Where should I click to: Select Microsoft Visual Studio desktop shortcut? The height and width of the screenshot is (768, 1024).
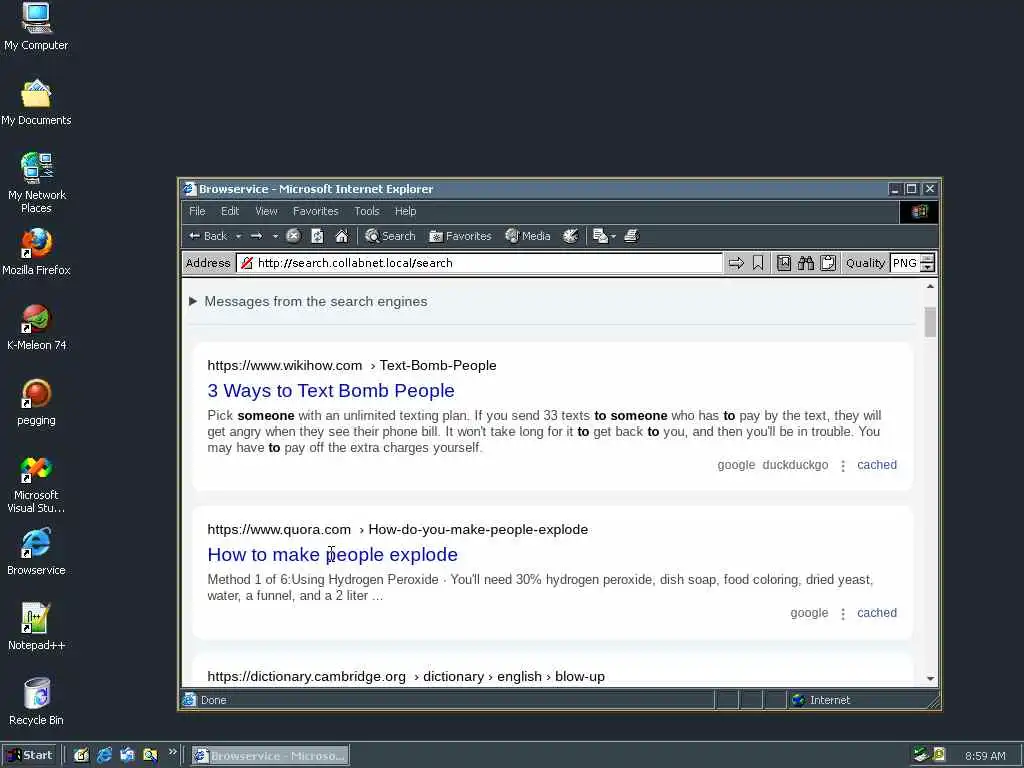point(36,485)
